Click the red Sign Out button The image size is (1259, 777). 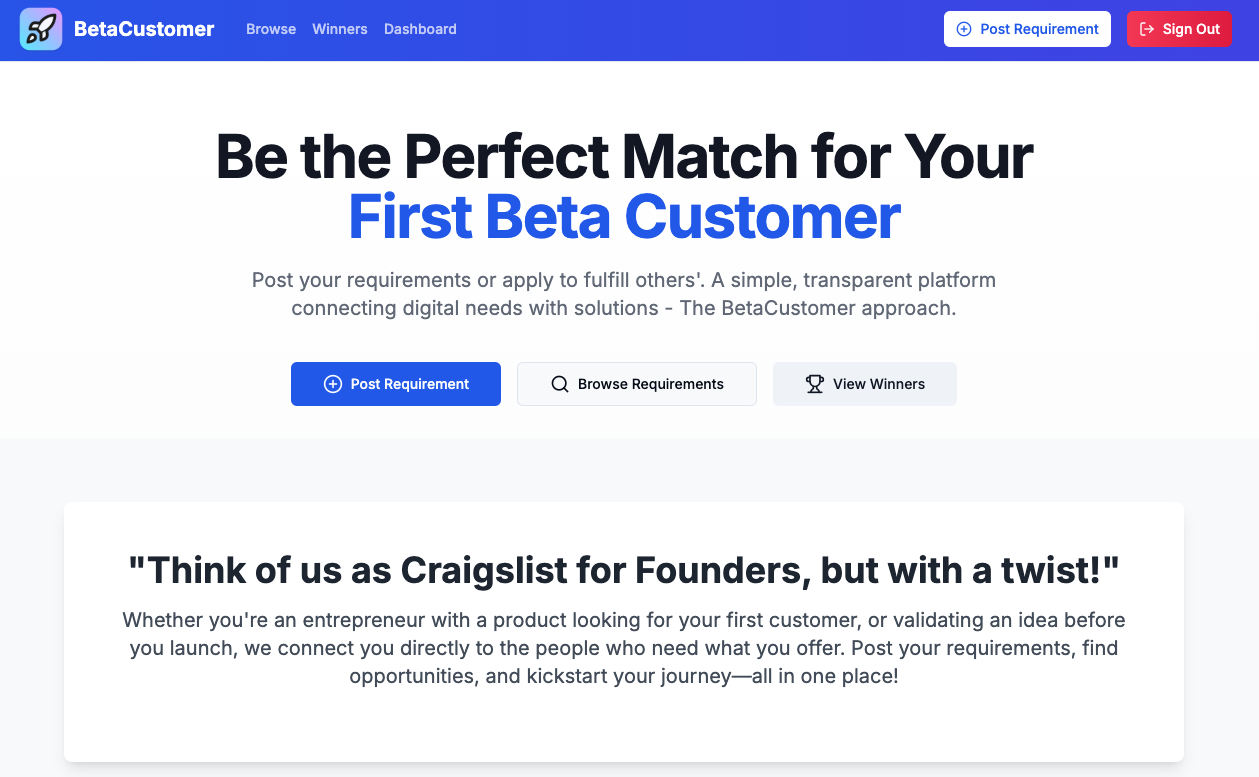pyautogui.click(x=1179, y=29)
